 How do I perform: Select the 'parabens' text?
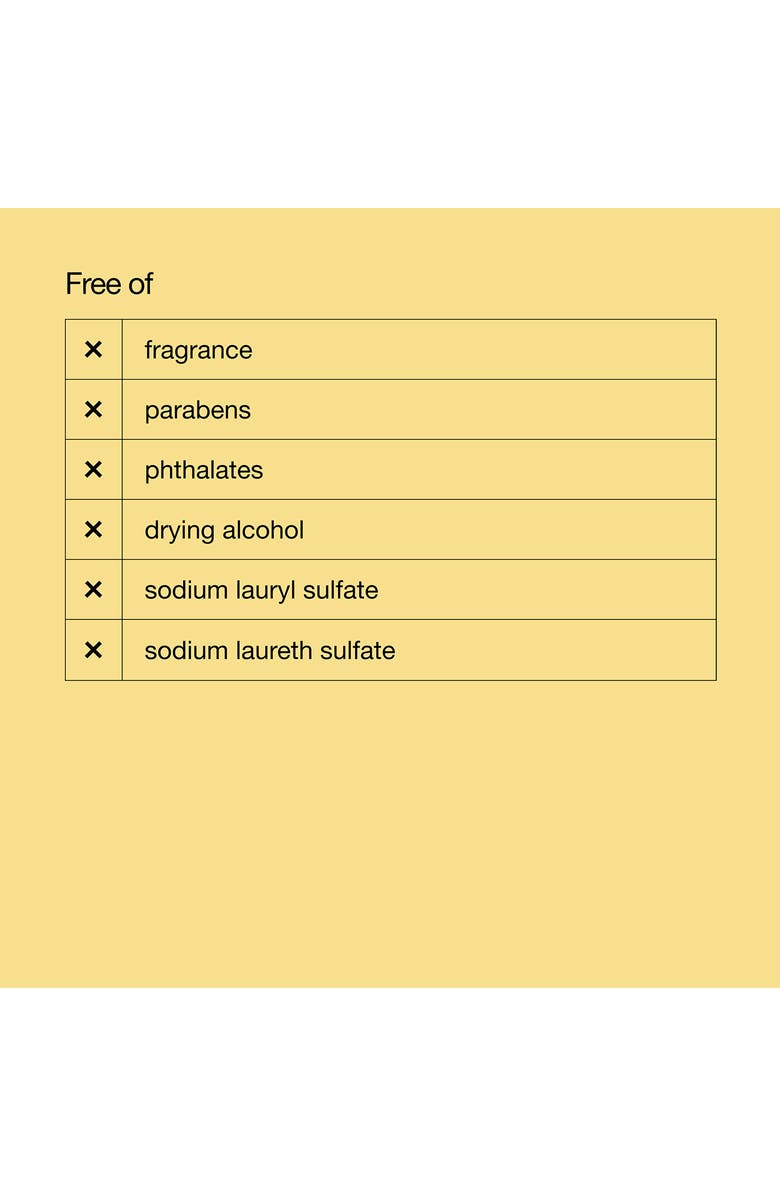(197, 411)
